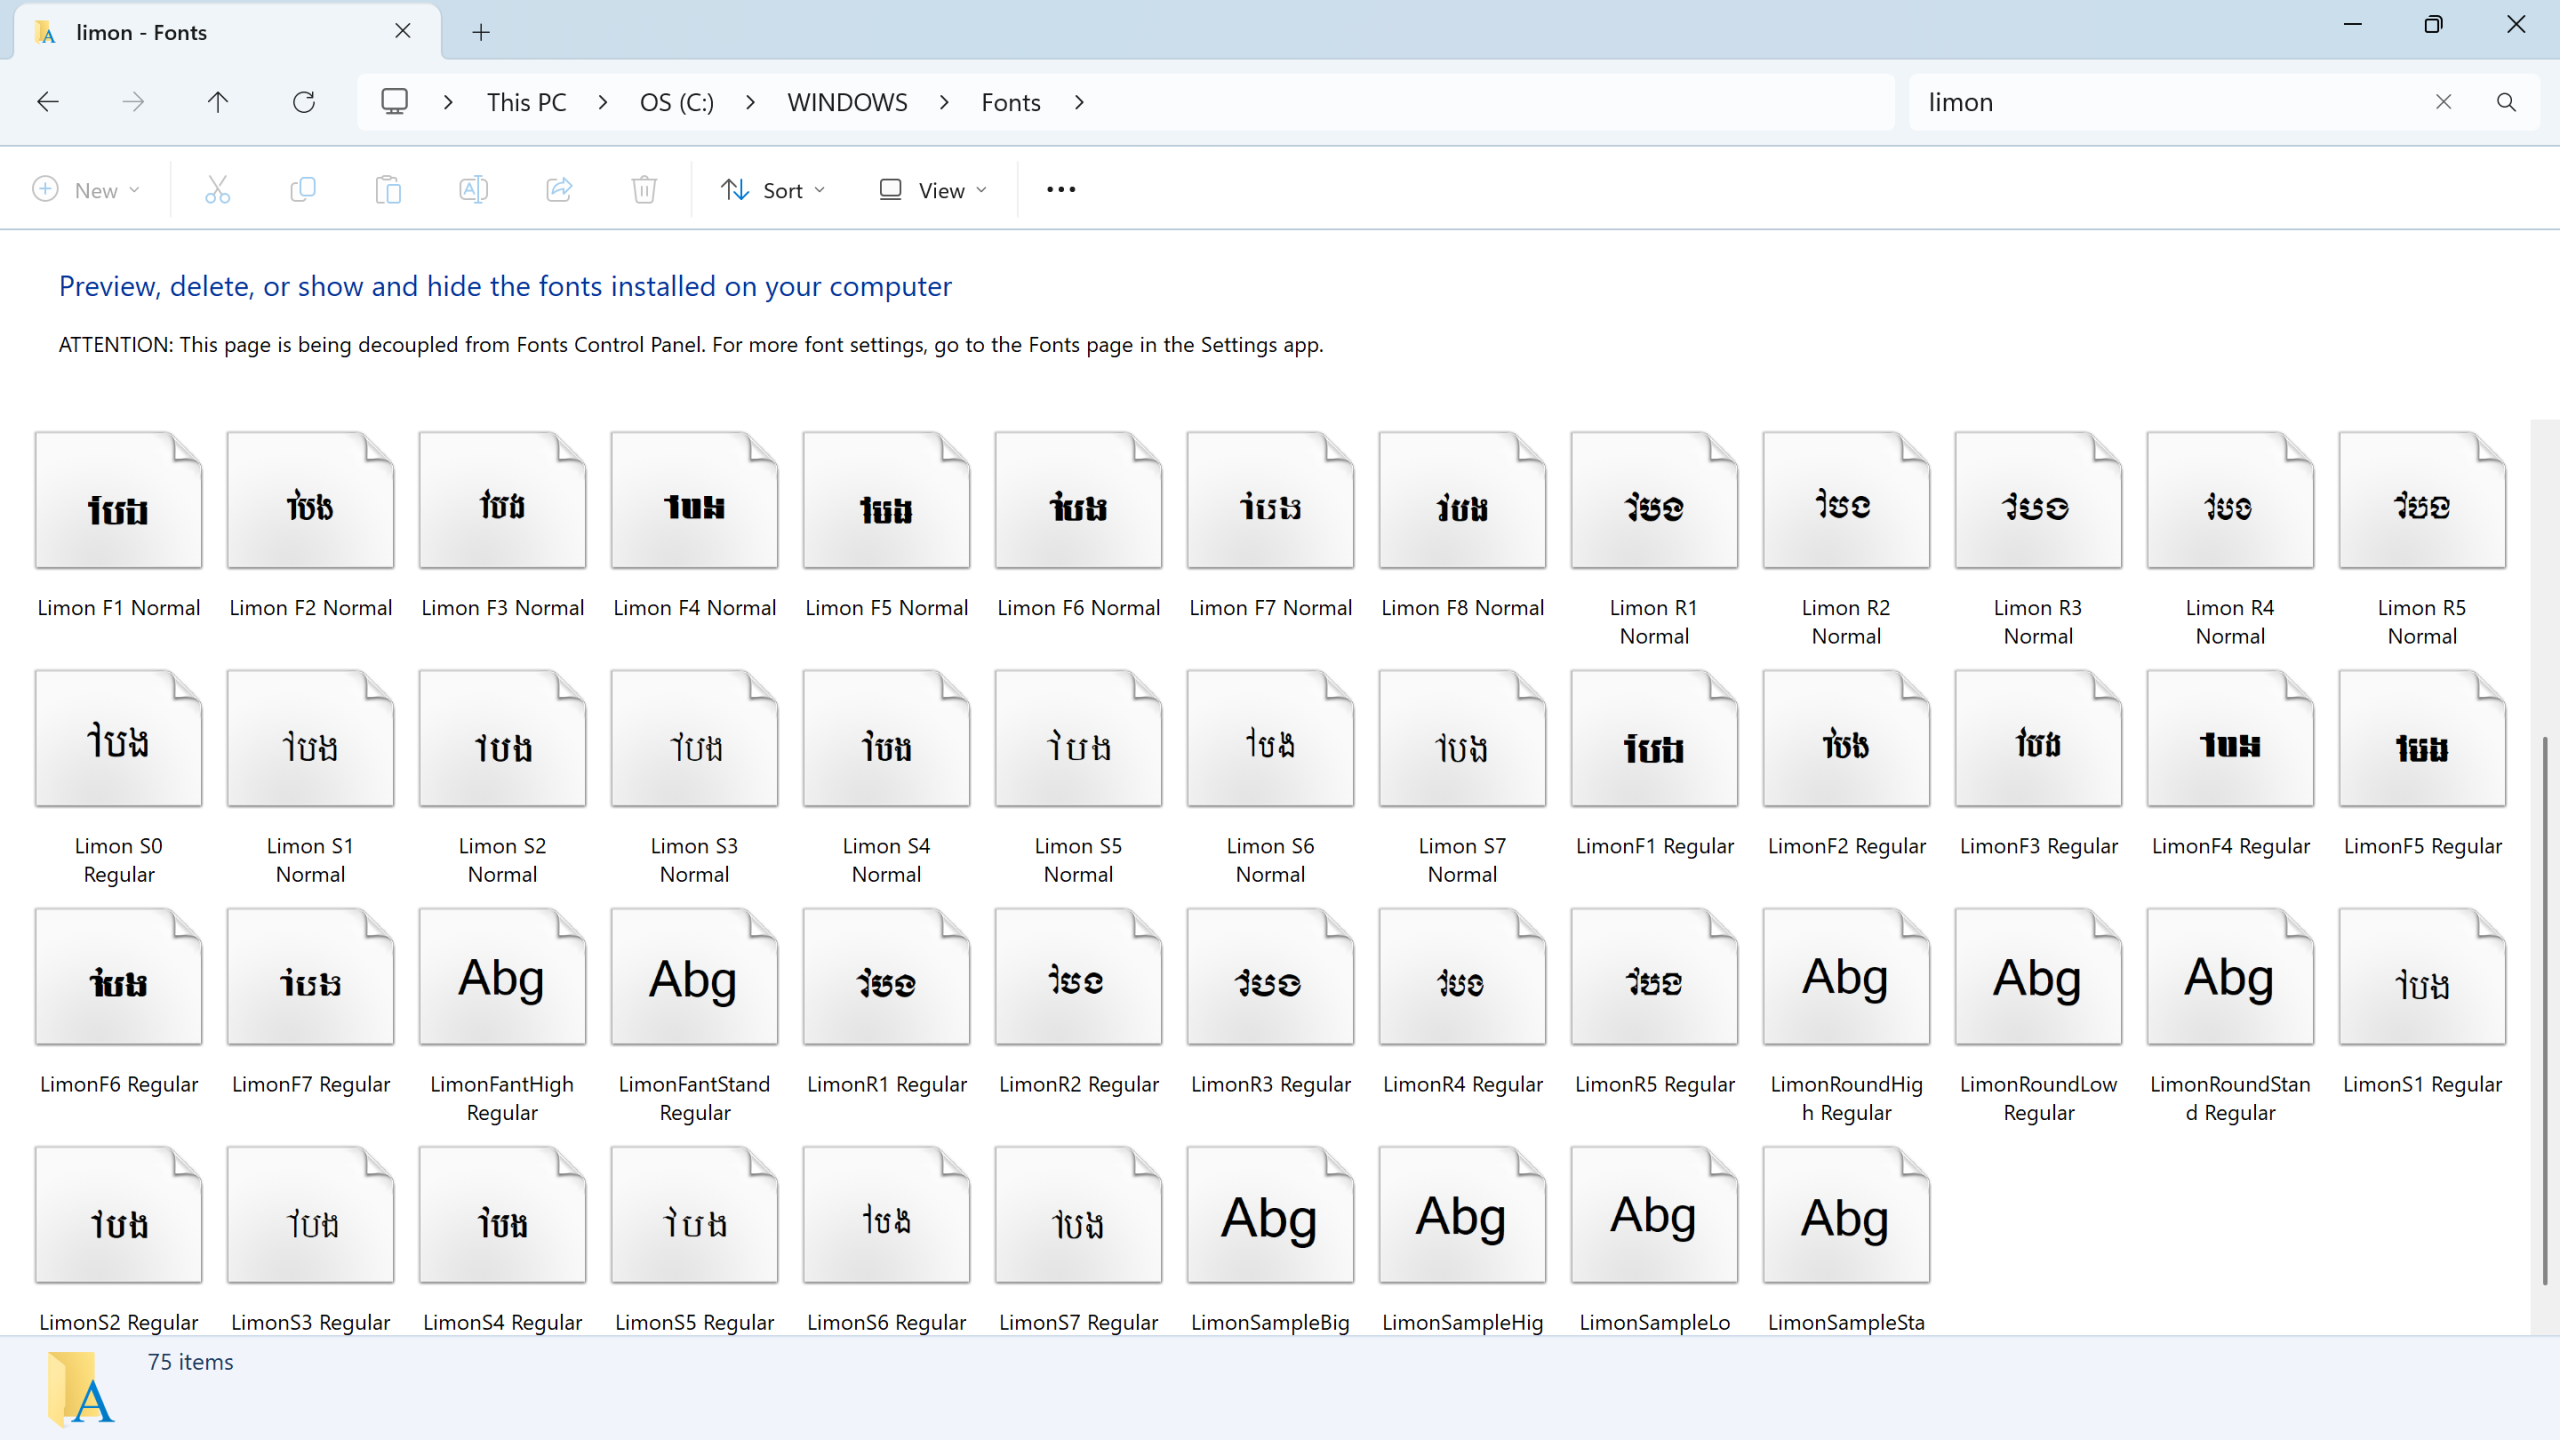The image size is (2560, 1440).
Task: Select the LimonR5 Regular font
Action: coord(1655,1002)
